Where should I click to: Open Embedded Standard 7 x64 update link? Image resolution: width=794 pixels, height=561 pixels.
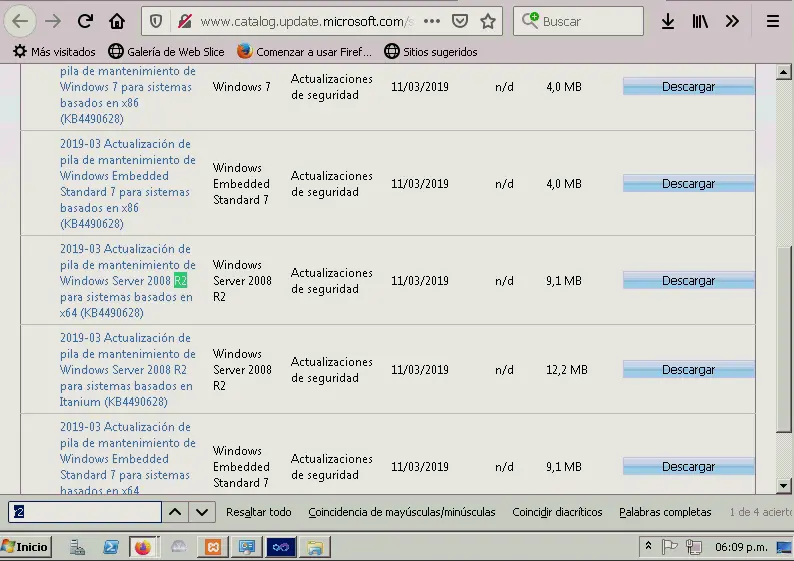pos(128,458)
